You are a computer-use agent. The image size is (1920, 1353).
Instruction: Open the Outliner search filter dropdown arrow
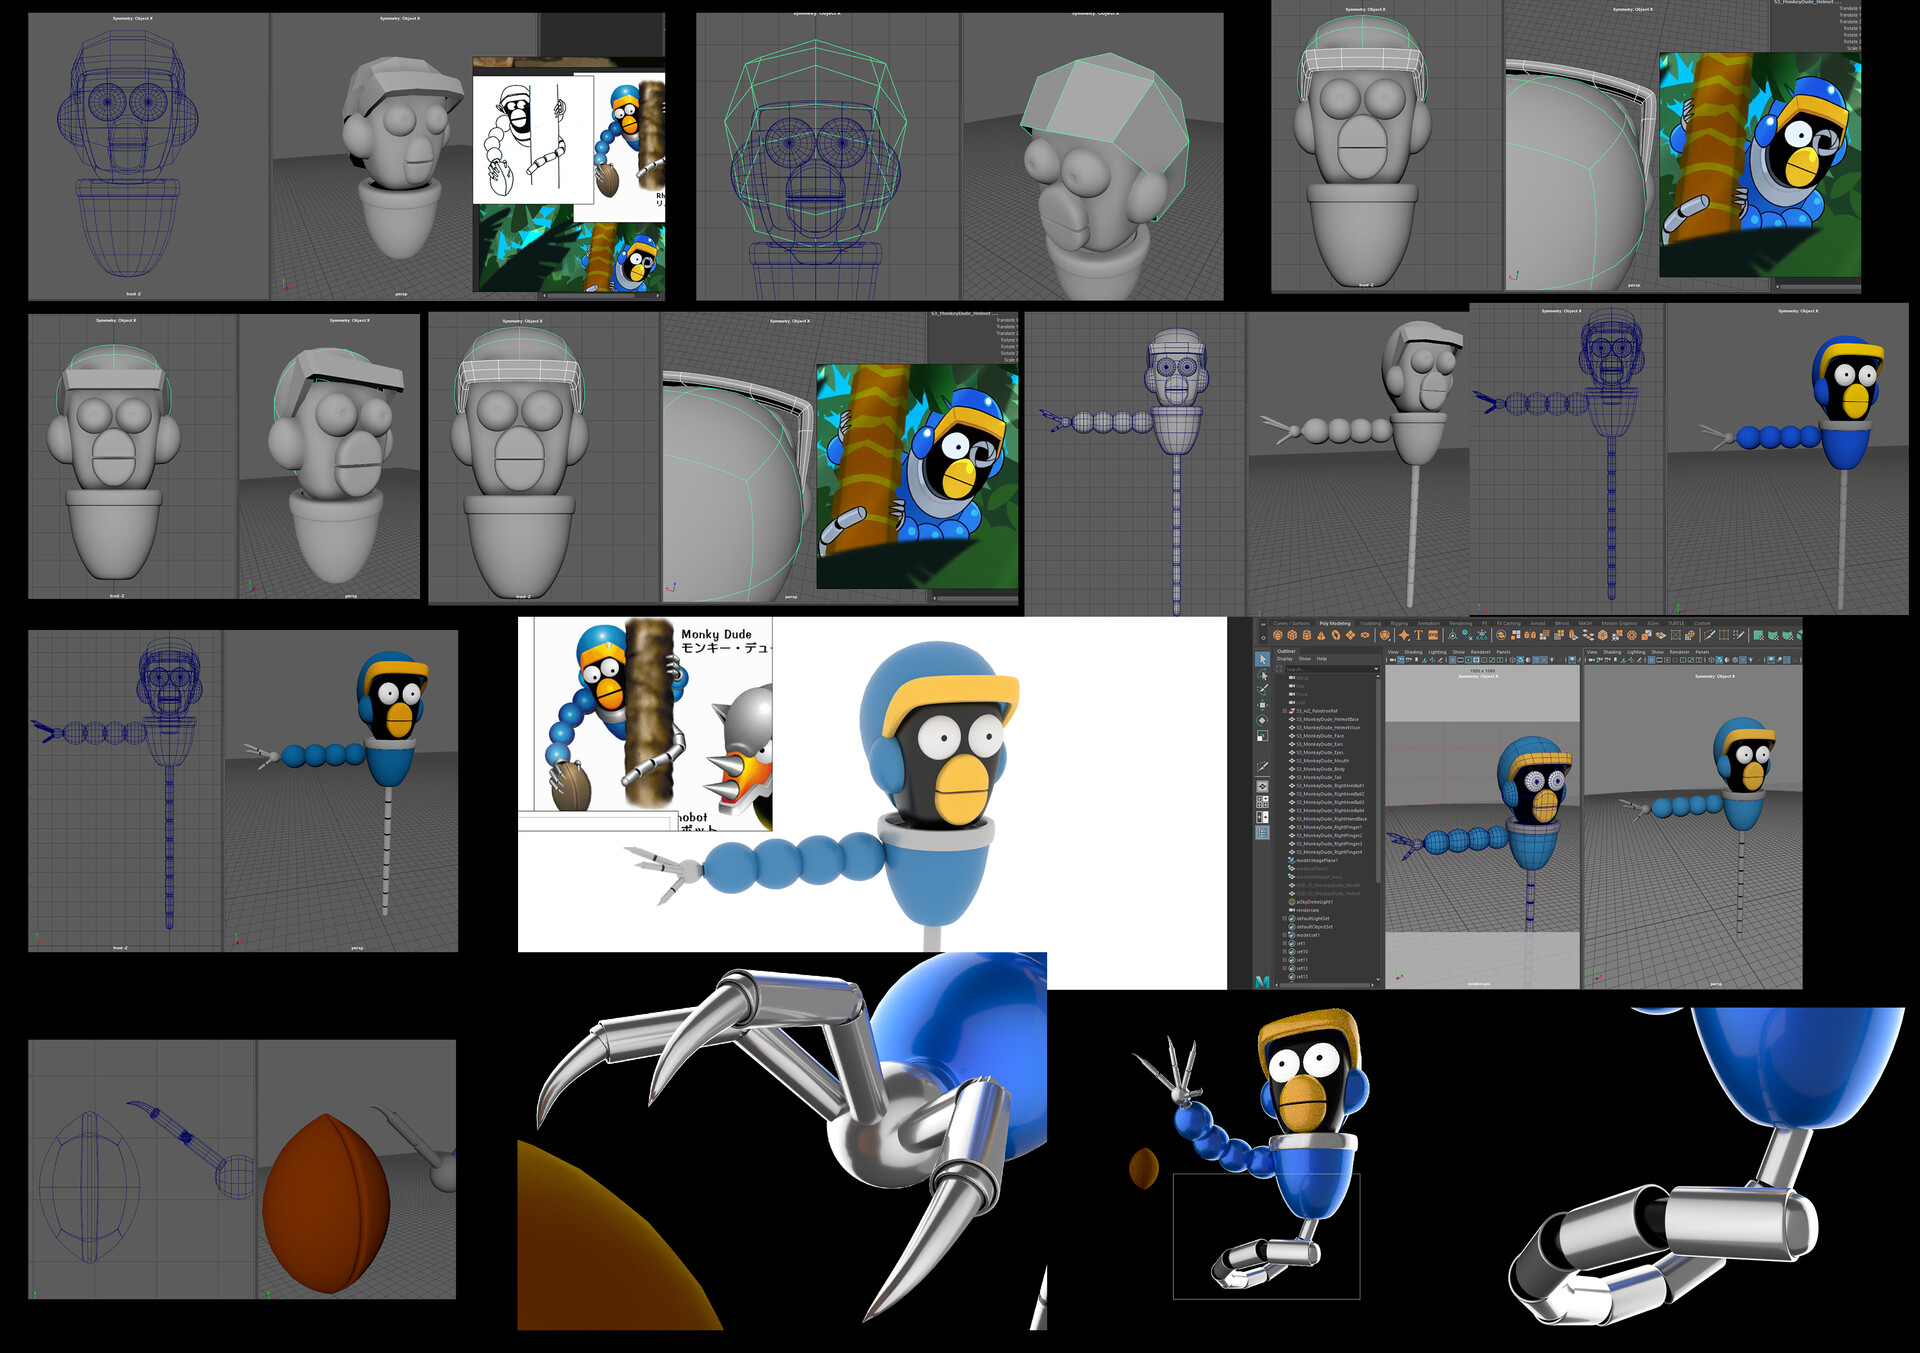click(1376, 669)
